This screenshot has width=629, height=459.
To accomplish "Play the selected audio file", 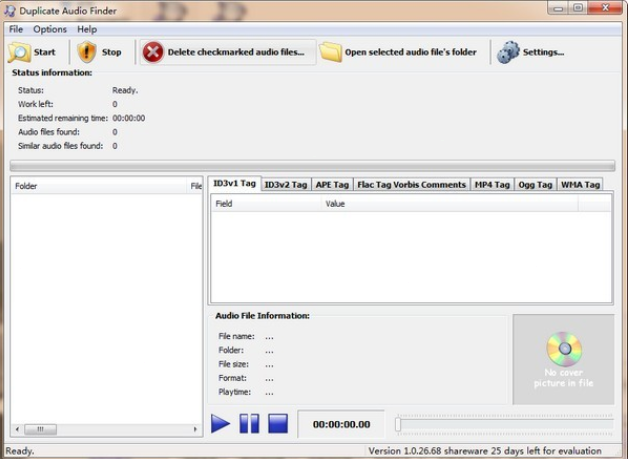I will (220, 424).
